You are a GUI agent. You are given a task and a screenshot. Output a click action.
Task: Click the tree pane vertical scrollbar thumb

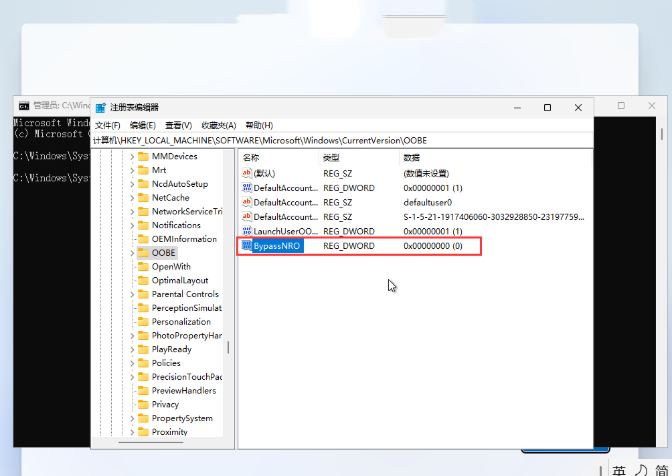[228, 347]
